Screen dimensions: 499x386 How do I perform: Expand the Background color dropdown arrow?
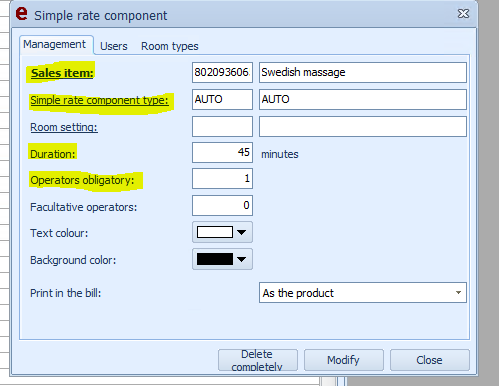point(242,259)
